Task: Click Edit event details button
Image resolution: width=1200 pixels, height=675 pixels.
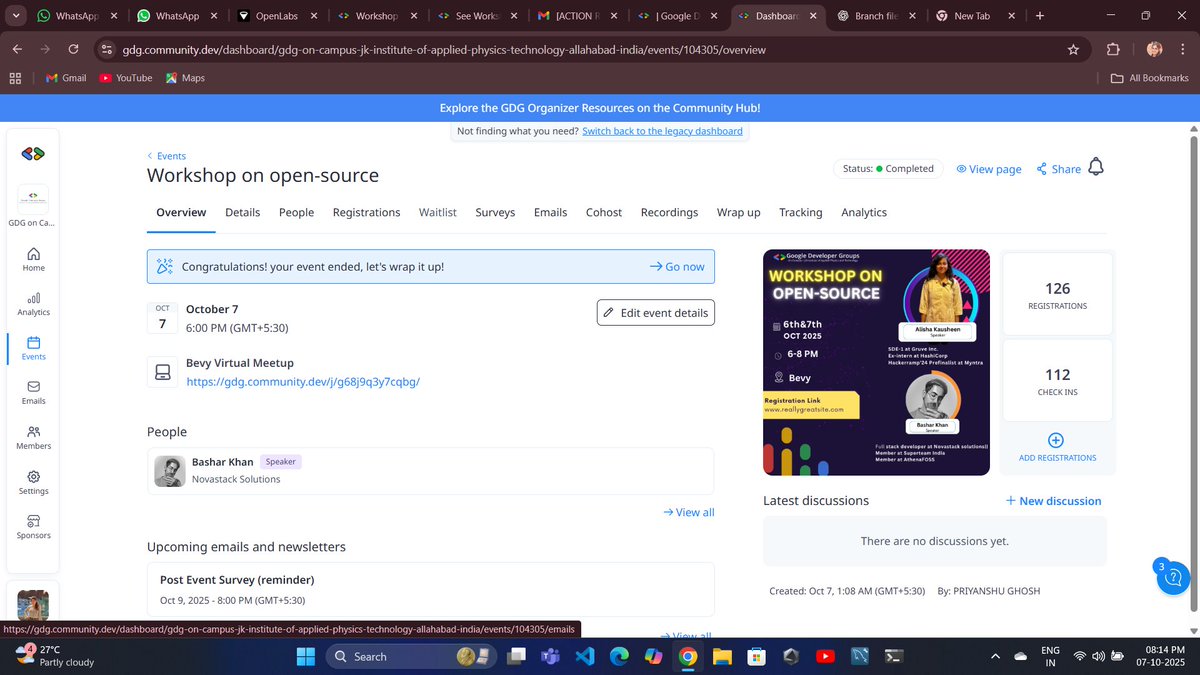Action: (656, 312)
